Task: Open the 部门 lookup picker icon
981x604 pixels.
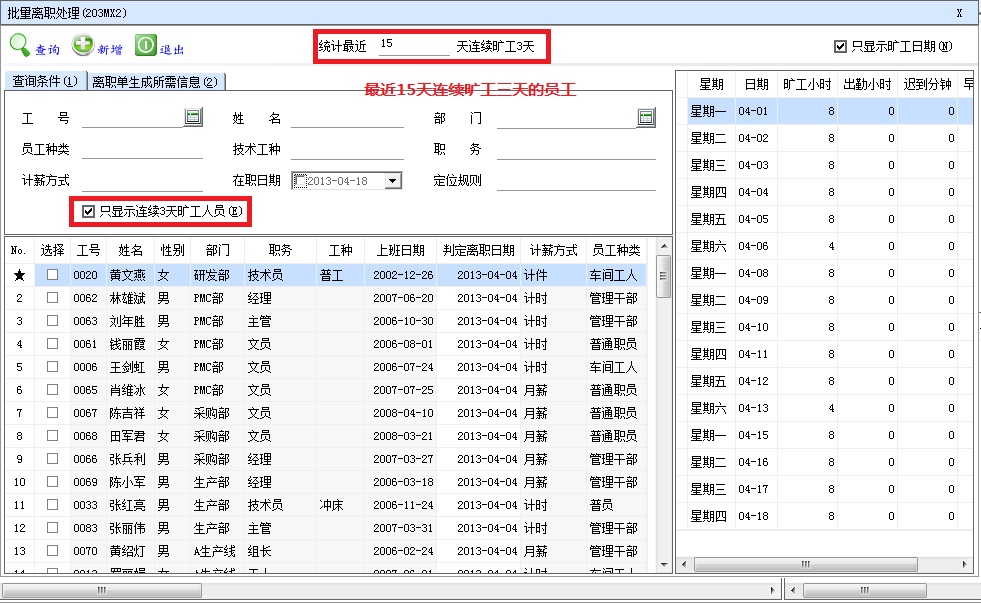Action: pos(646,118)
